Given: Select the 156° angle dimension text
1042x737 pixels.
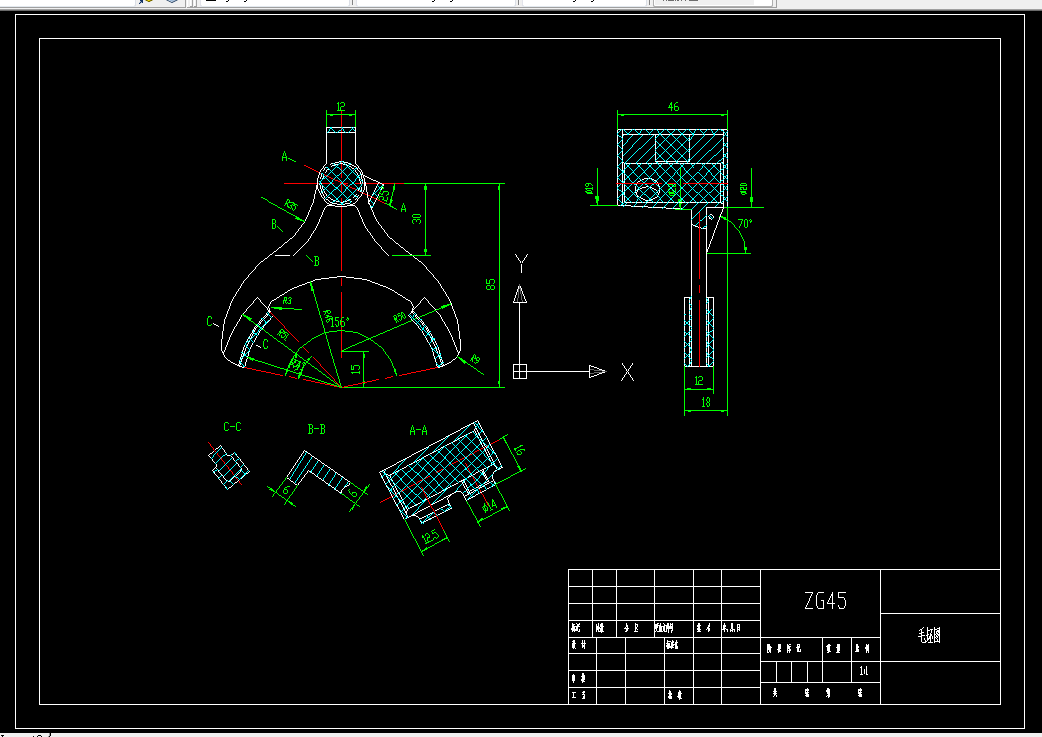Looking at the screenshot, I should [339, 322].
